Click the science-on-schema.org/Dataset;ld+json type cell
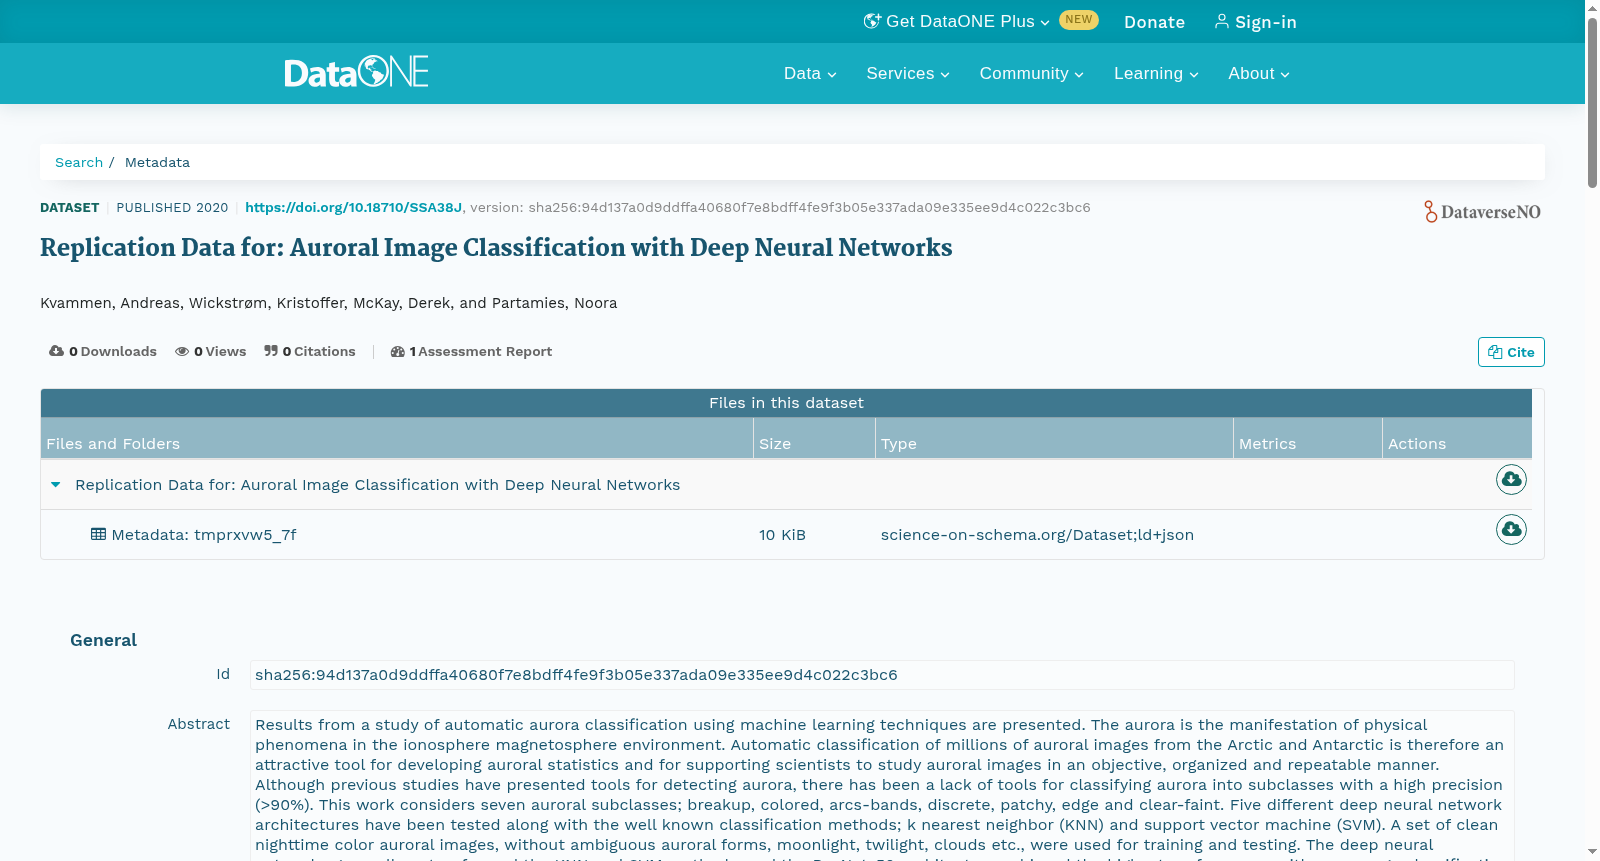Screen dimensions: 1600x861 pos(1037,535)
